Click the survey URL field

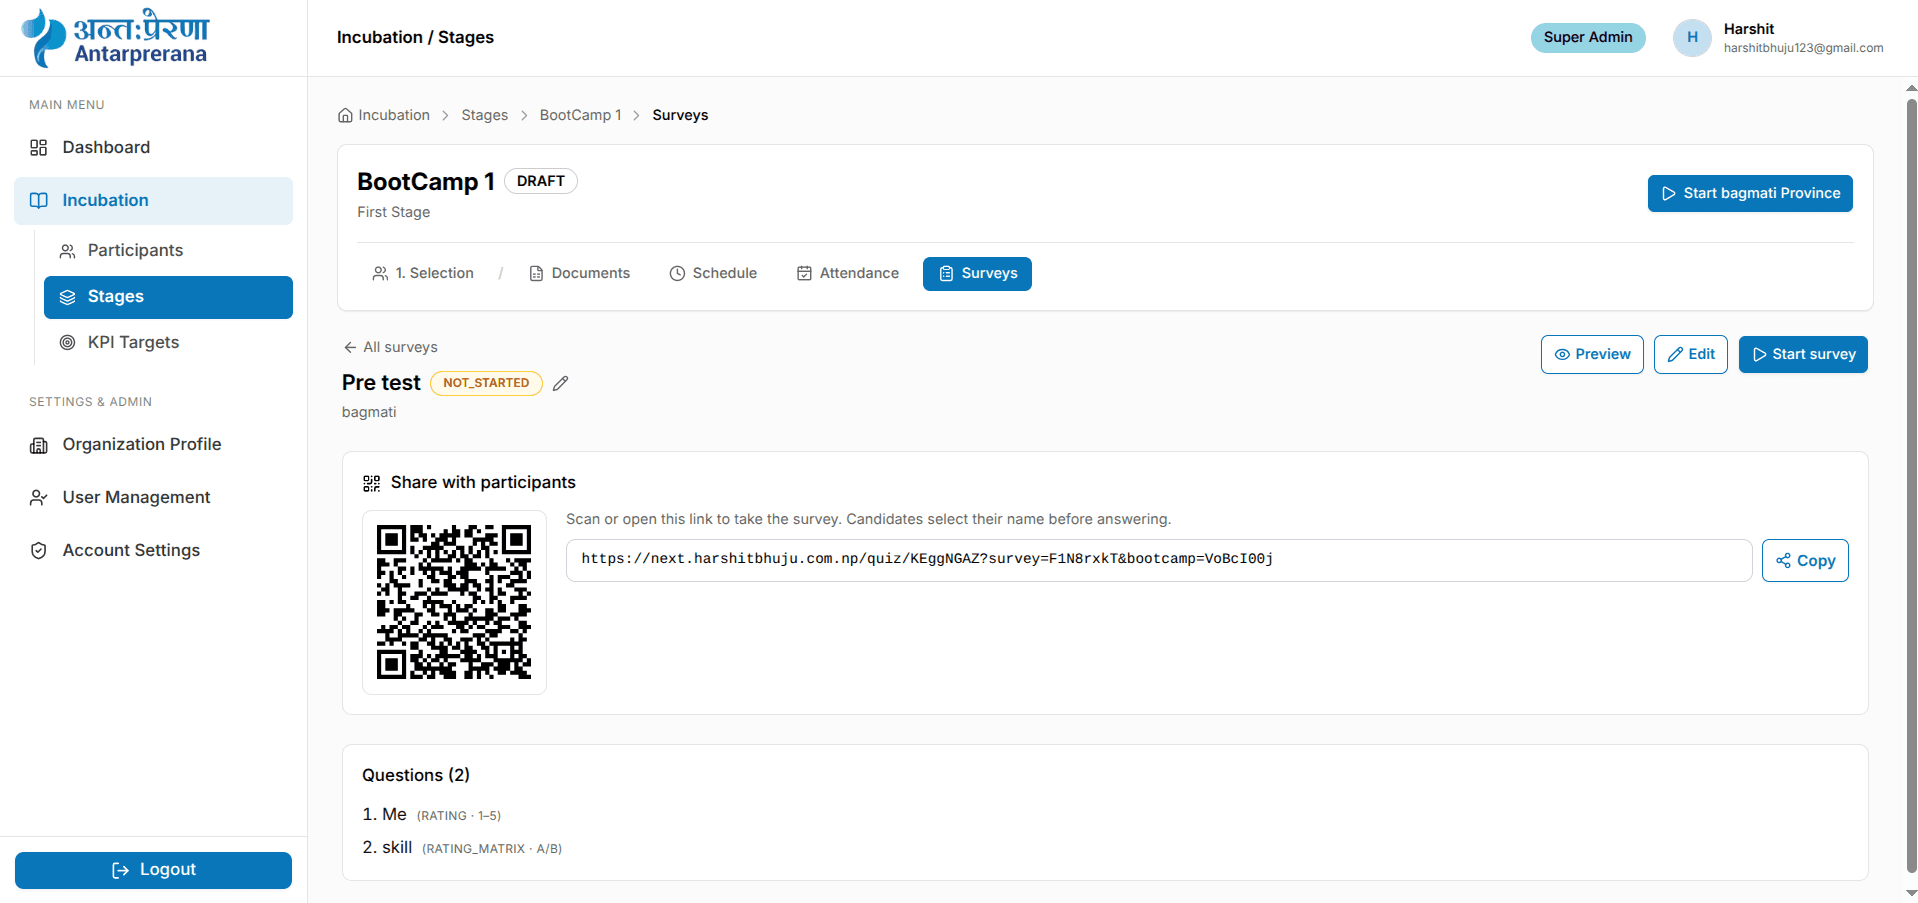coord(1159,560)
